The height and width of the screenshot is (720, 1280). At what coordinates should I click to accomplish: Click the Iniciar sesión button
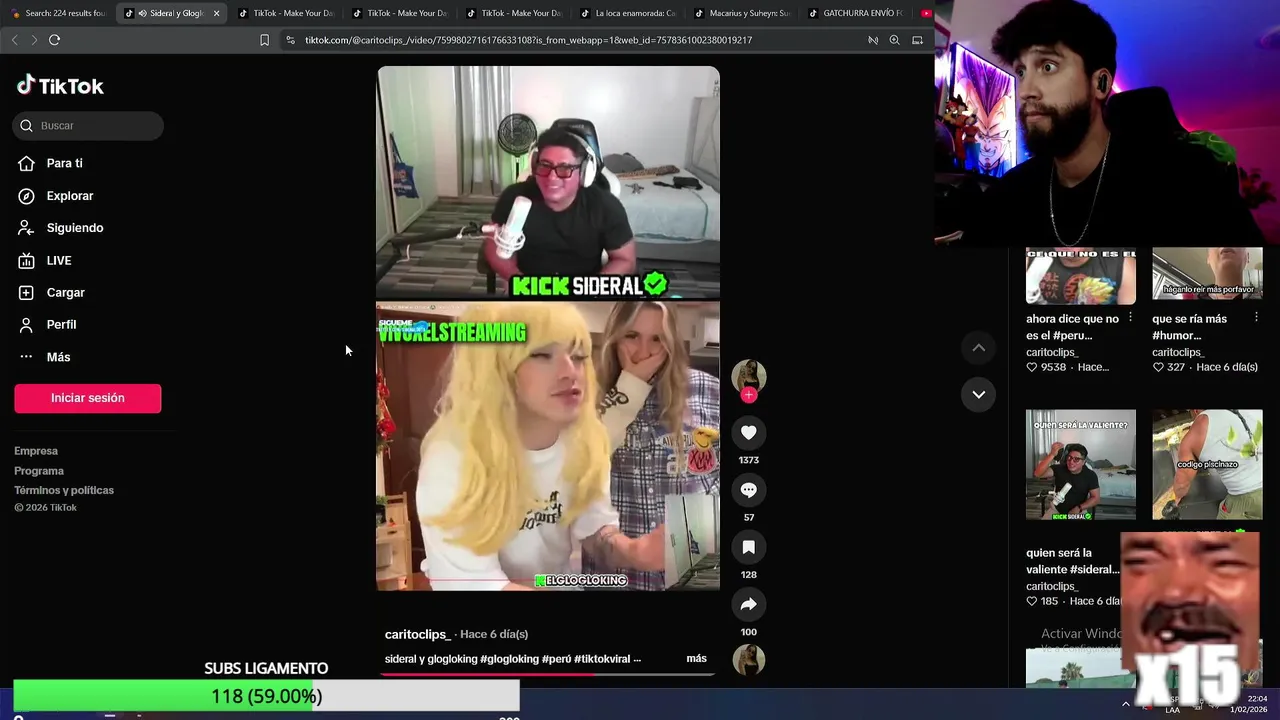click(x=88, y=398)
